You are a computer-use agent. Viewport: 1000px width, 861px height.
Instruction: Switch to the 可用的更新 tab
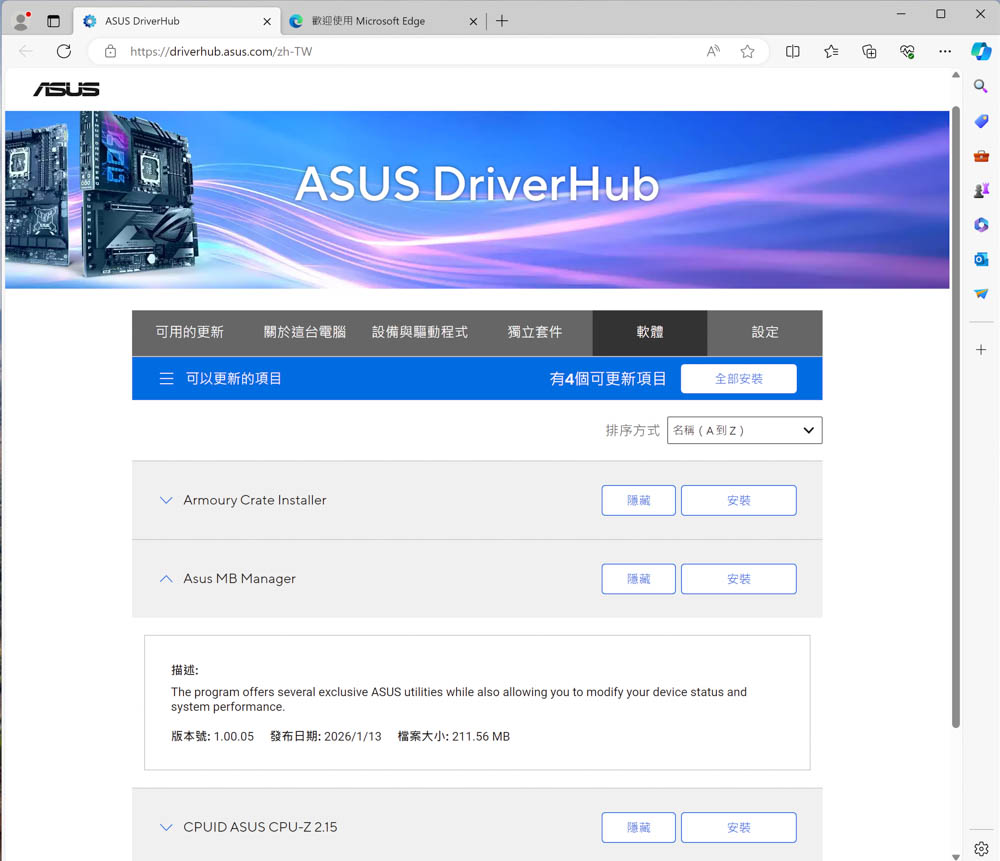tap(189, 332)
